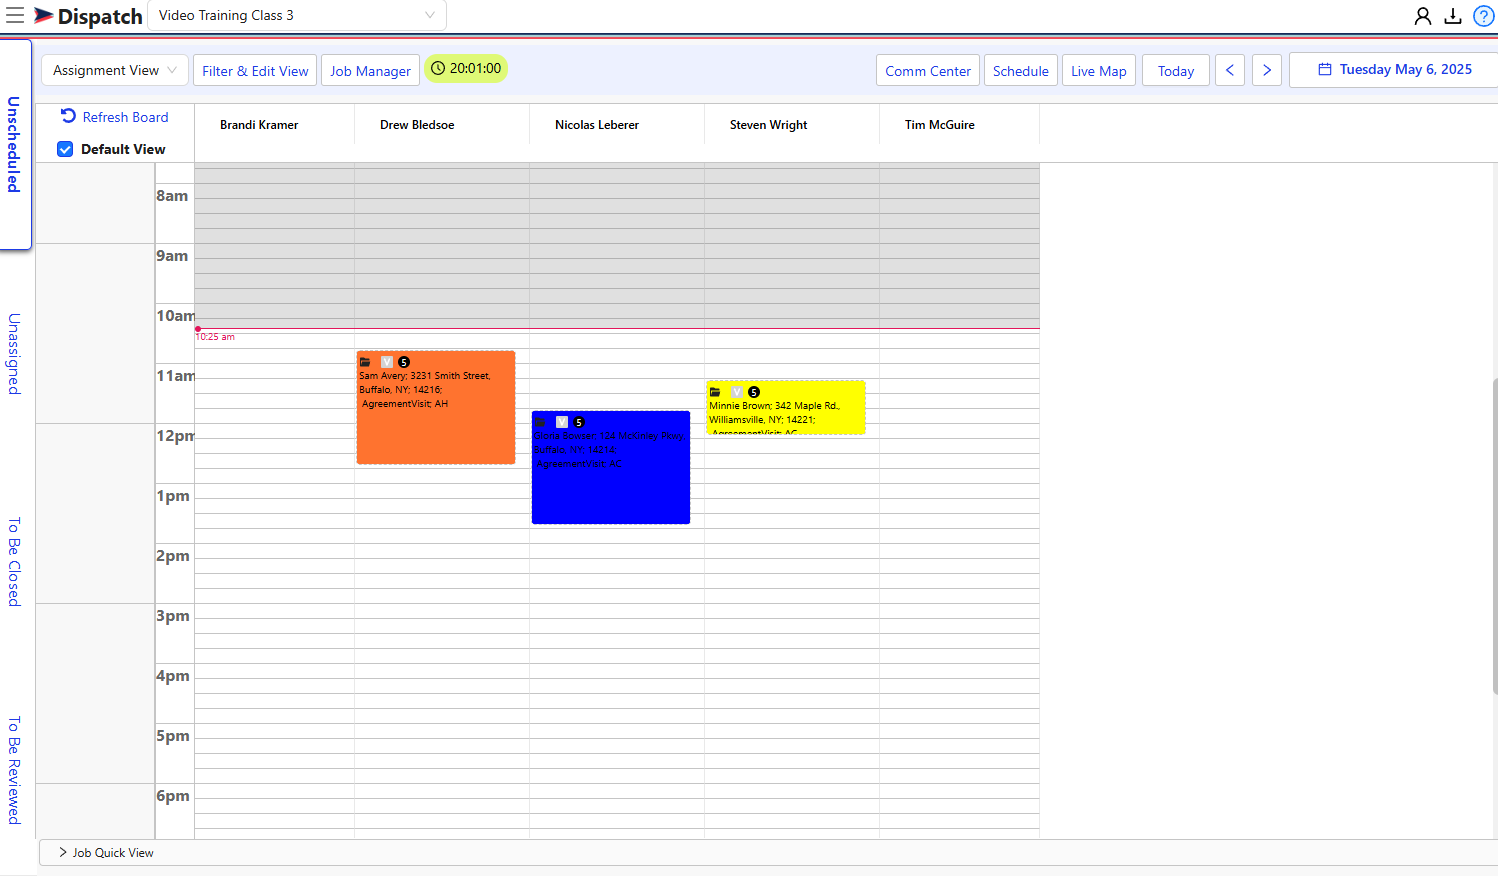Click the 10:25 am current time marker
The image size is (1498, 879).
pyautogui.click(x=215, y=337)
